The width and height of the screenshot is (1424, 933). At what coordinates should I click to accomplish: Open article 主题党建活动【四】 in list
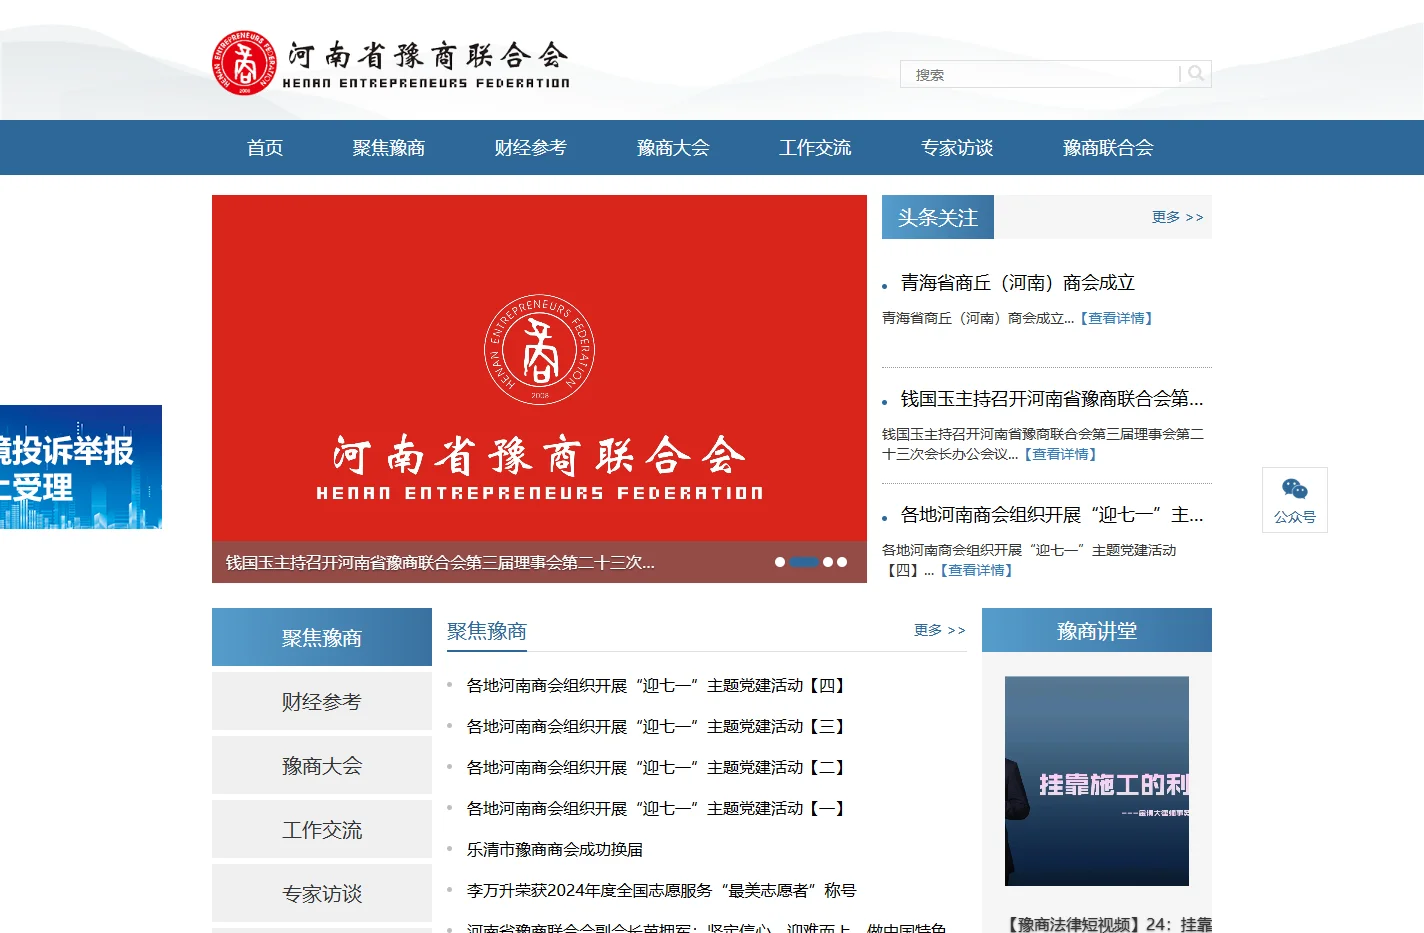click(659, 686)
